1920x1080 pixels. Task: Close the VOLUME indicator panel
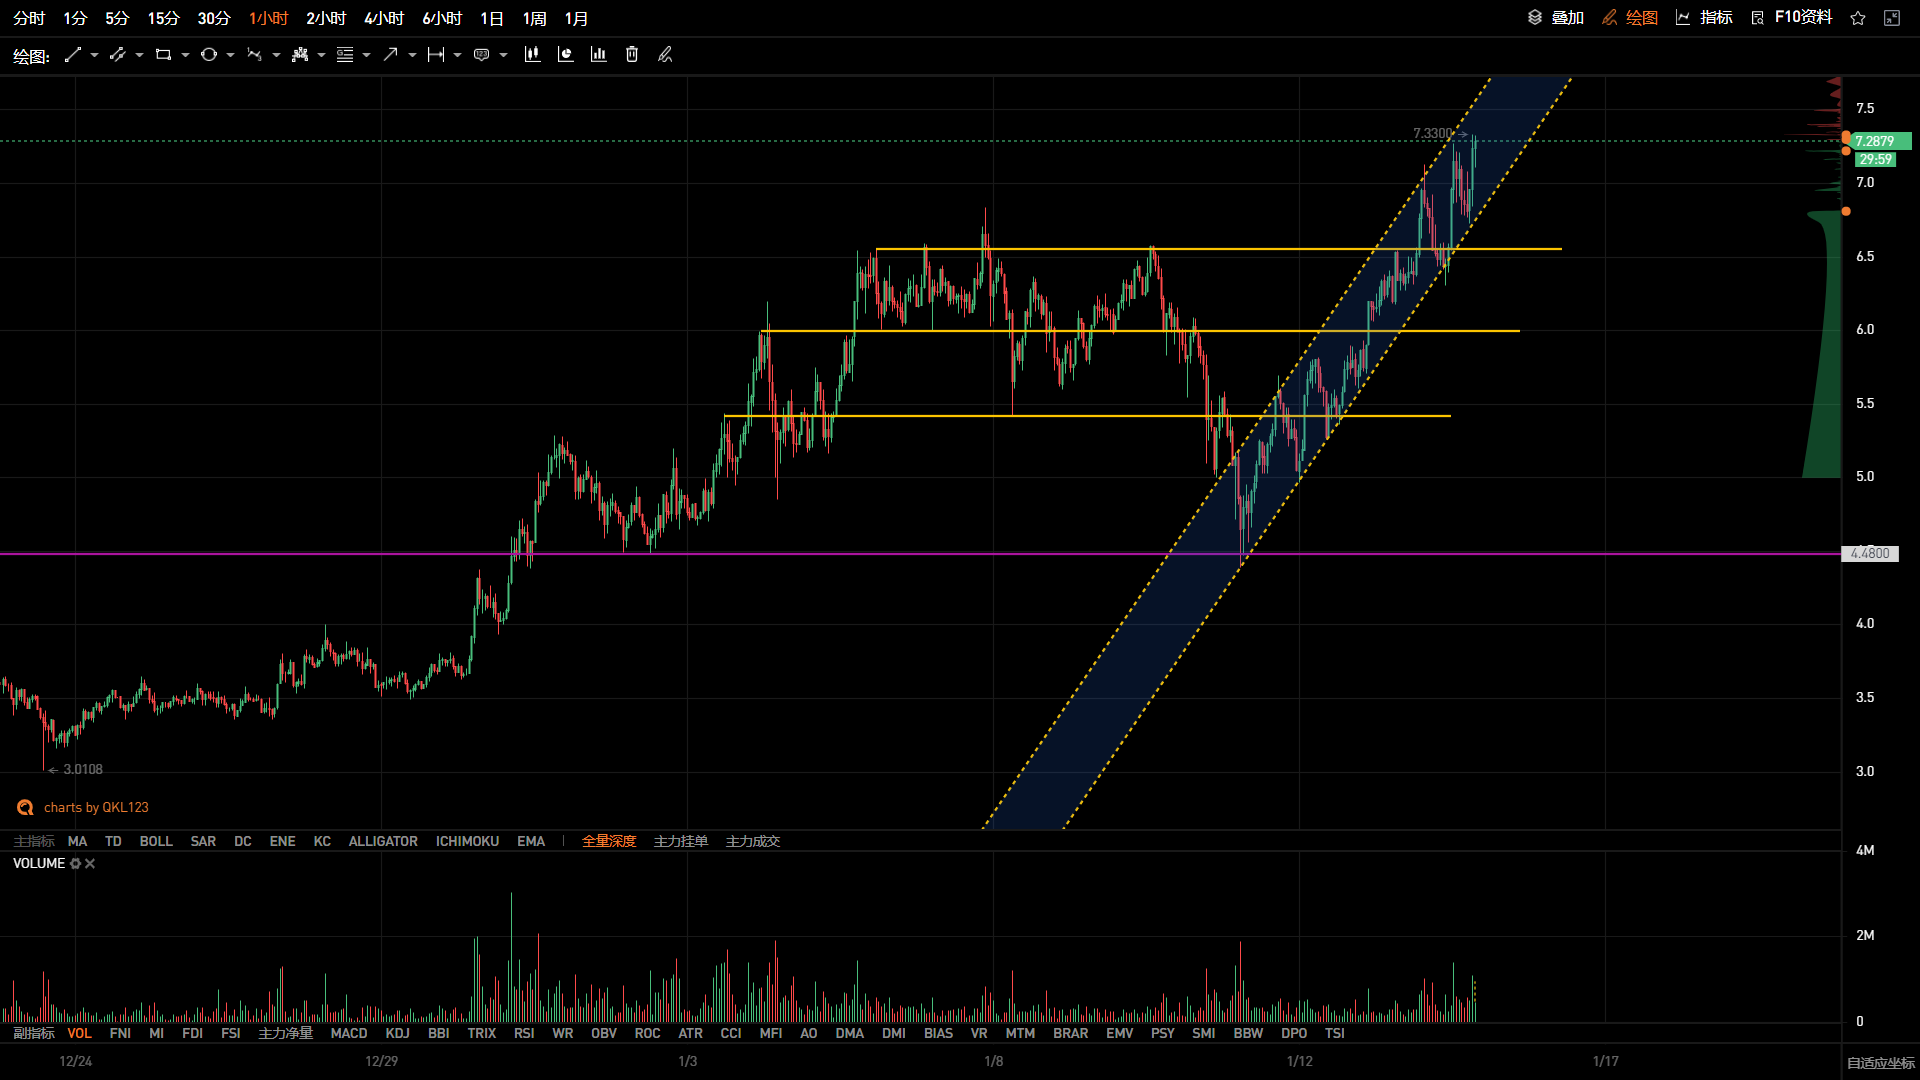coord(90,864)
